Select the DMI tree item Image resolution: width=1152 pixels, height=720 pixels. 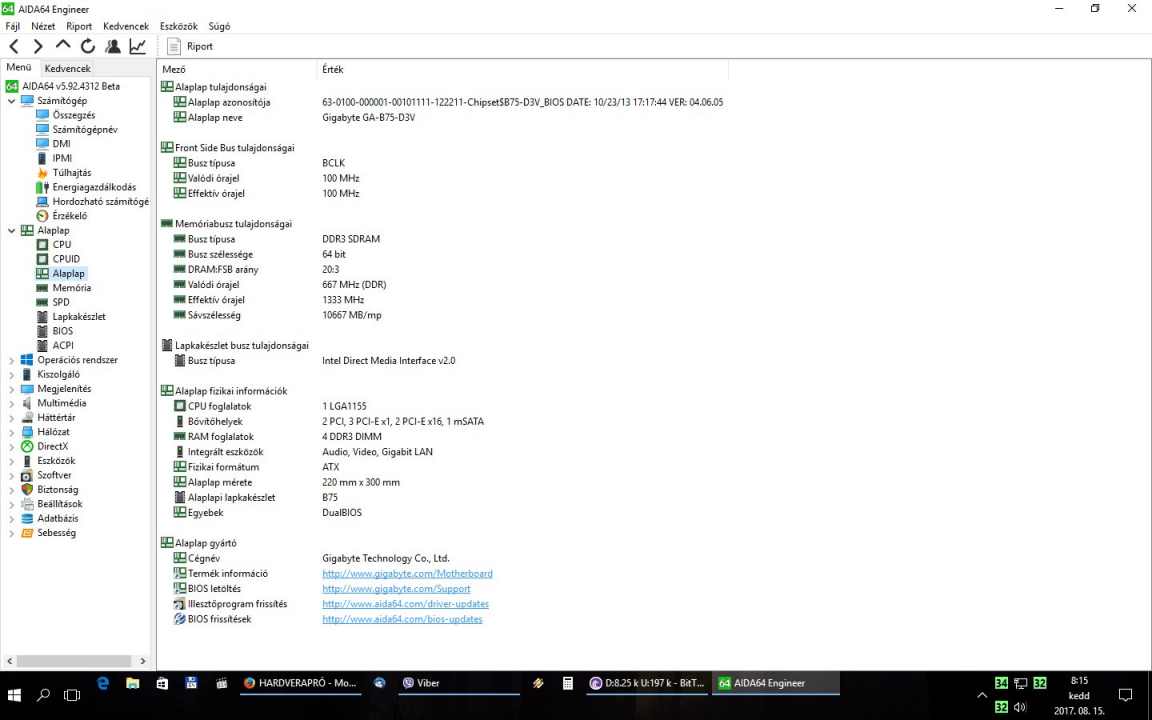tap(62, 144)
